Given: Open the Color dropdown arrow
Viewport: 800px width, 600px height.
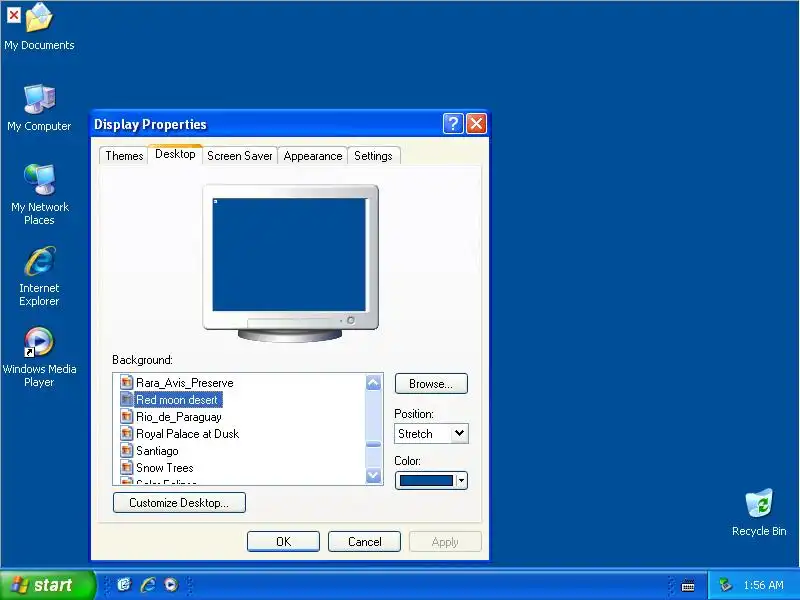Looking at the screenshot, I should pyautogui.click(x=461, y=481).
